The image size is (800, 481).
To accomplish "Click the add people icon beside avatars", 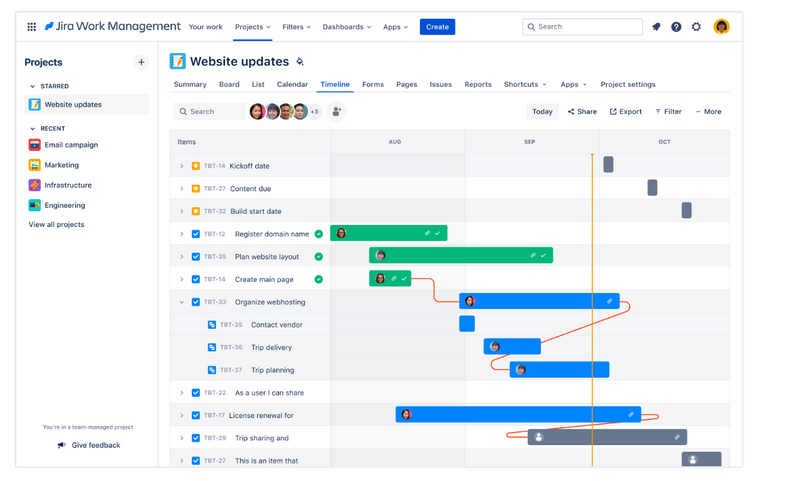I will click(337, 112).
